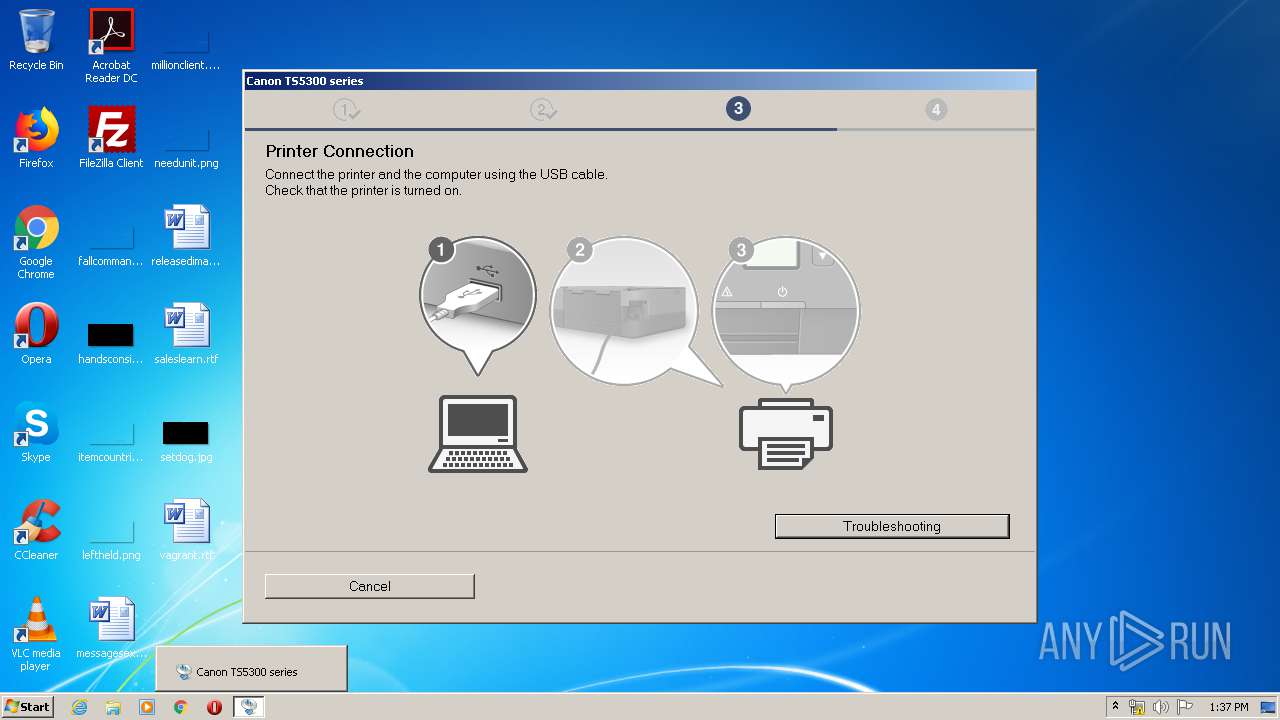
Task: Launch FileZilla Client from desktop
Action: click(111, 138)
